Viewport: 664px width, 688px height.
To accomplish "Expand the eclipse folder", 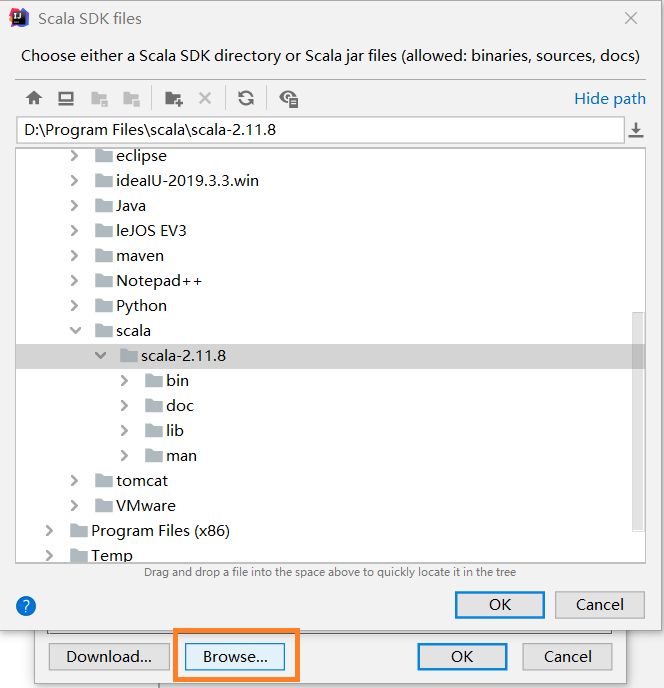I will tap(75, 155).
